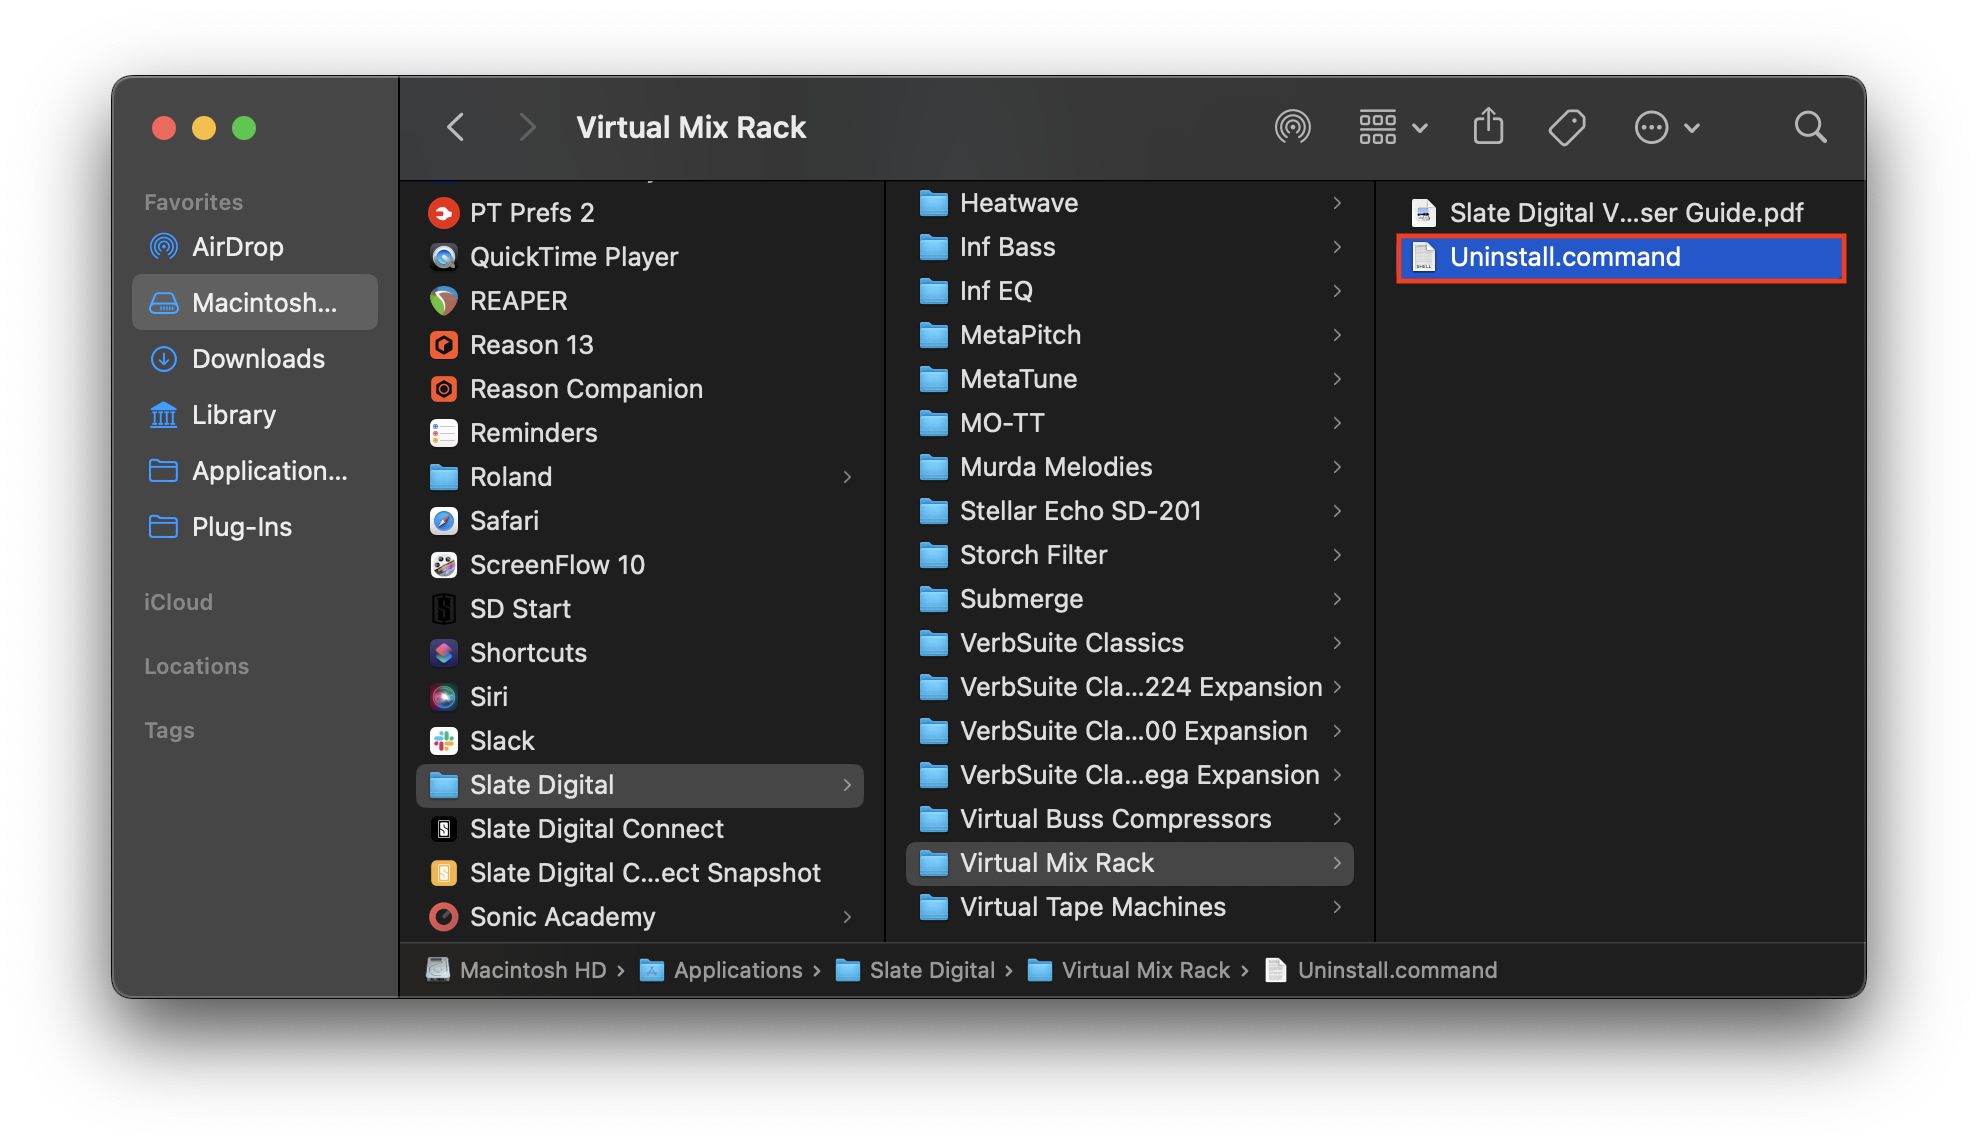Select the QuickTime Player app
Image resolution: width=1978 pixels, height=1146 pixels.
click(640, 257)
